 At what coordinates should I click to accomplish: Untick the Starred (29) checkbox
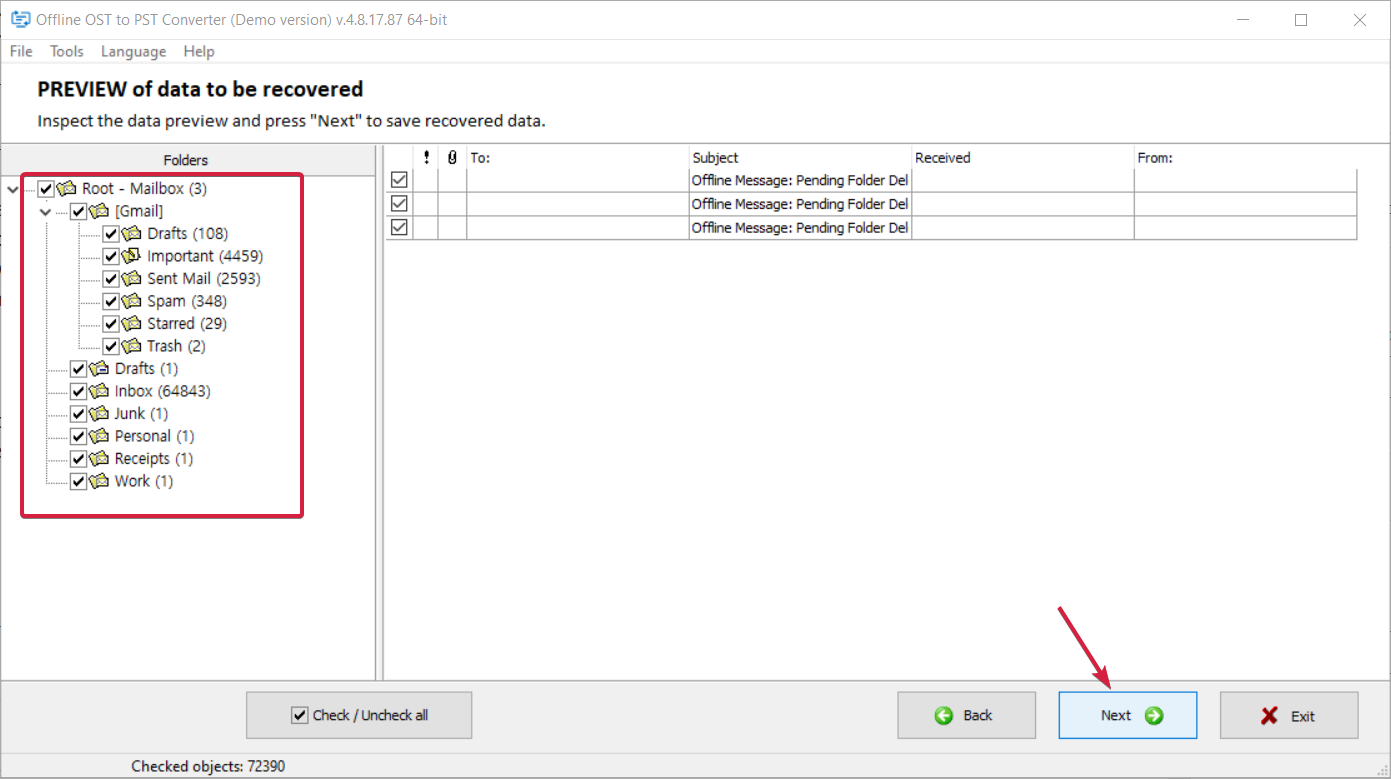[x=111, y=323]
